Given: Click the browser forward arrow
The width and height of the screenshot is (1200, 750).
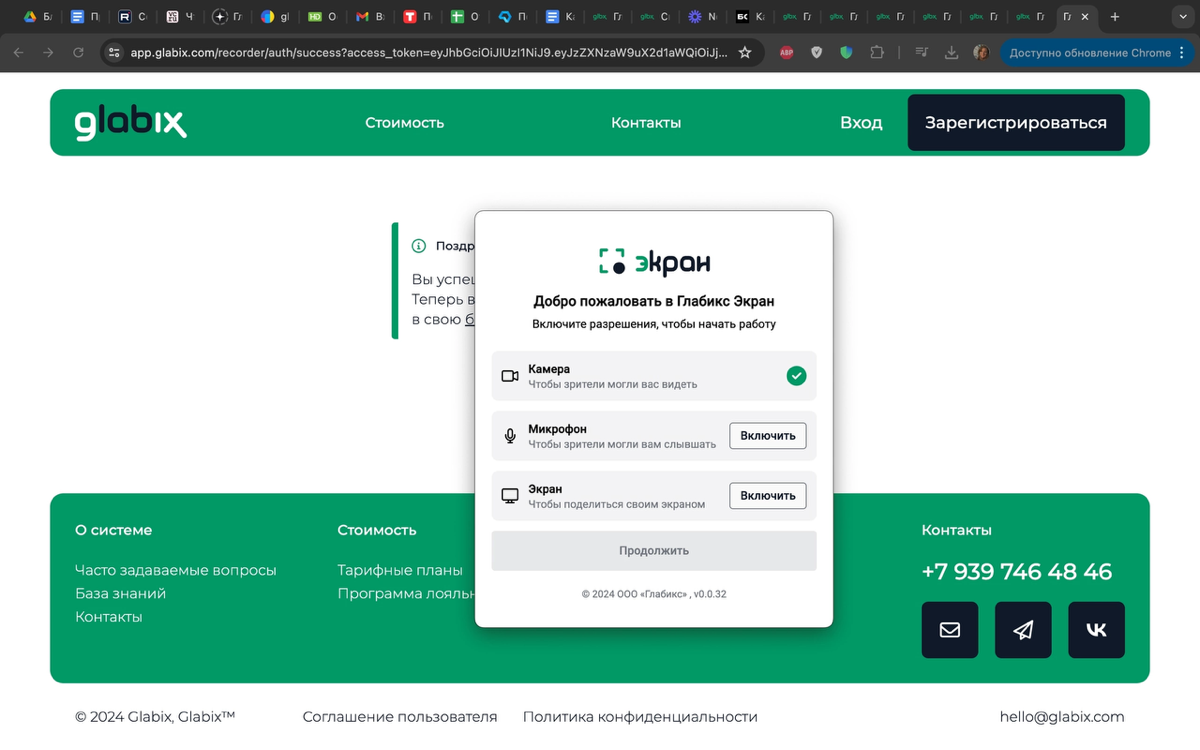Looking at the screenshot, I should pyautogui.click(x=48, y=53).
